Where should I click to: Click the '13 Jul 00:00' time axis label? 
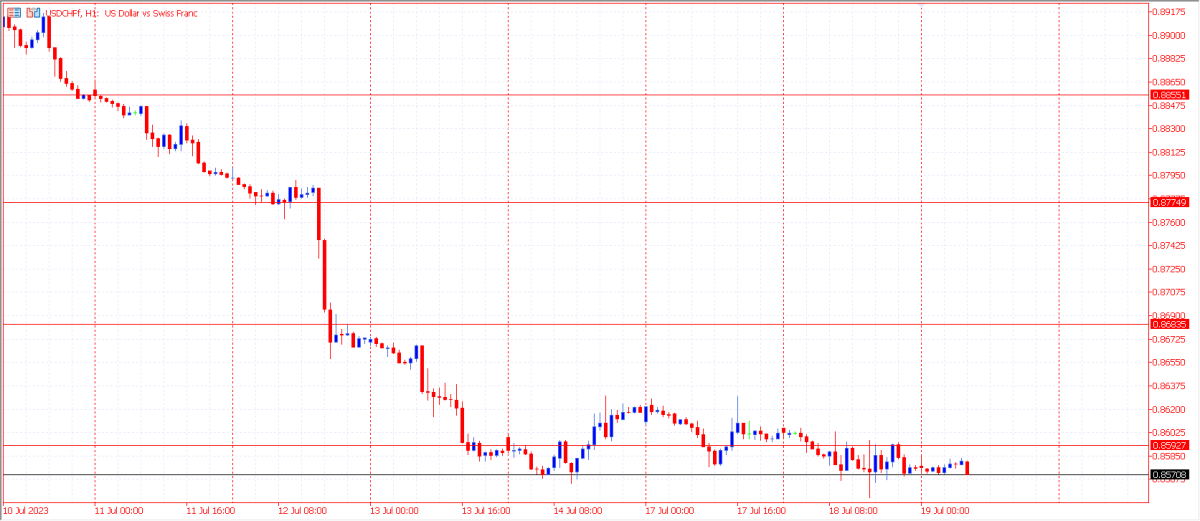(x=393, y=510)
